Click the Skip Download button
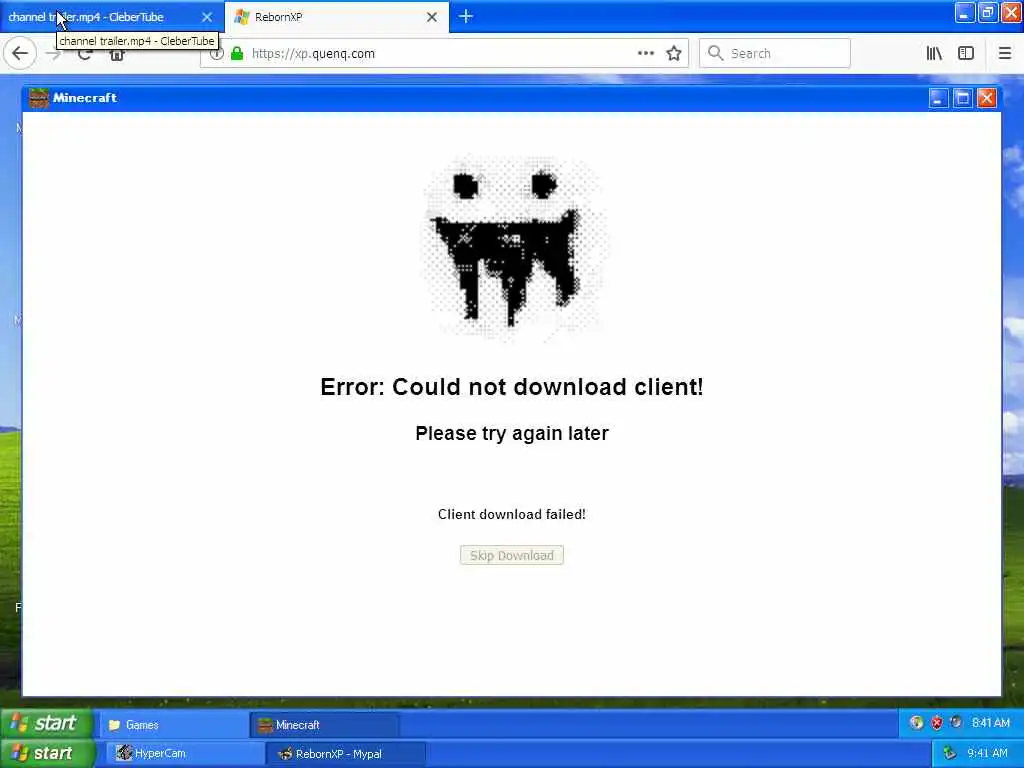 click(x=511, y=555)
